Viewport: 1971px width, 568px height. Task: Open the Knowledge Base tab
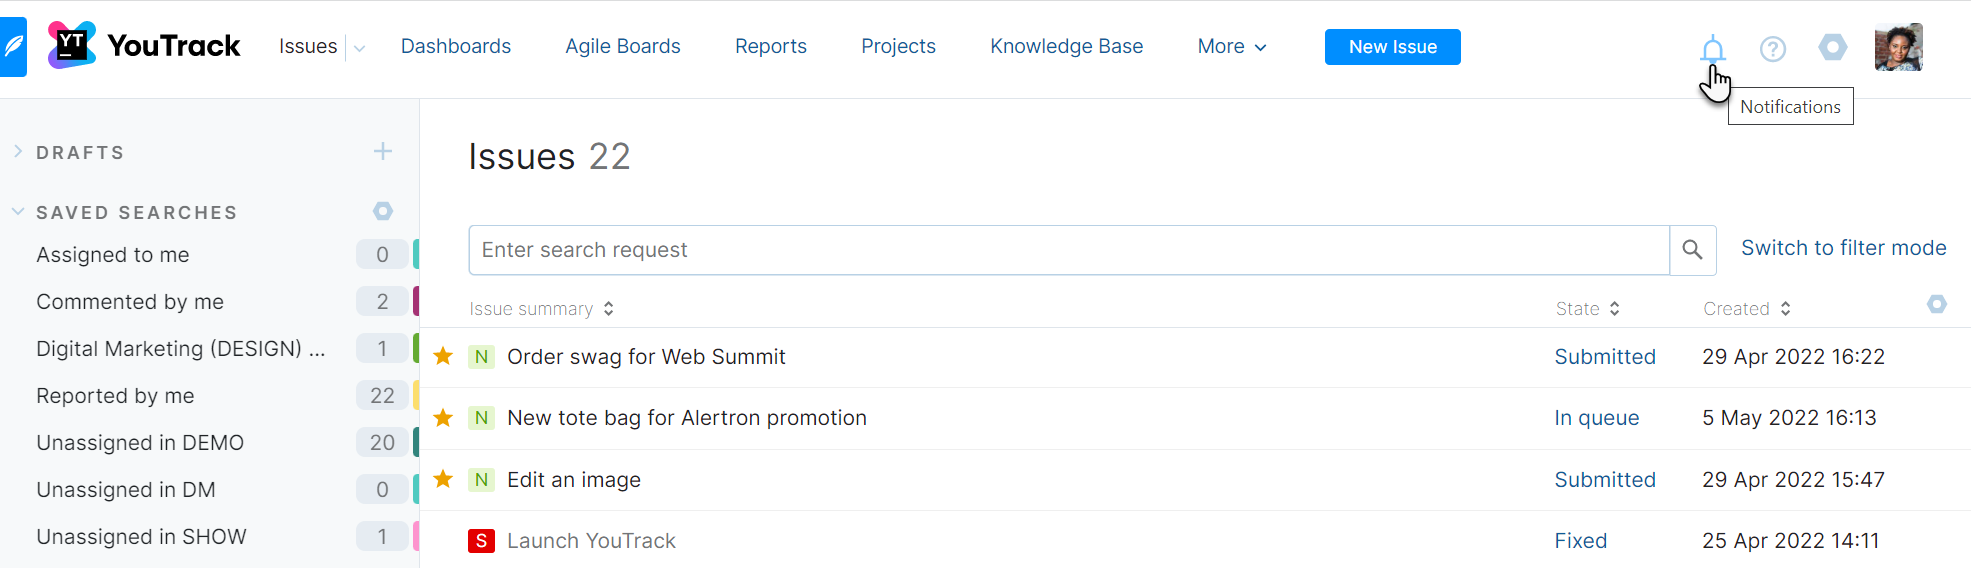click(x=1066, y=47)
